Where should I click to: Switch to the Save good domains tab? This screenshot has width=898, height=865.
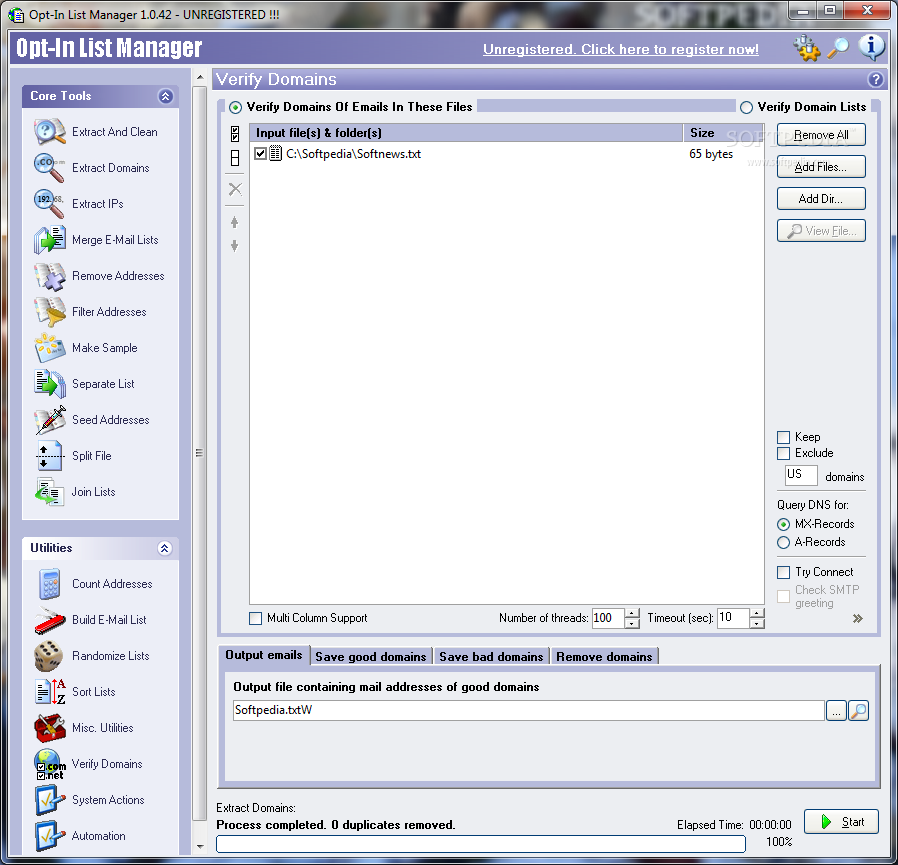tap(371, 656)
